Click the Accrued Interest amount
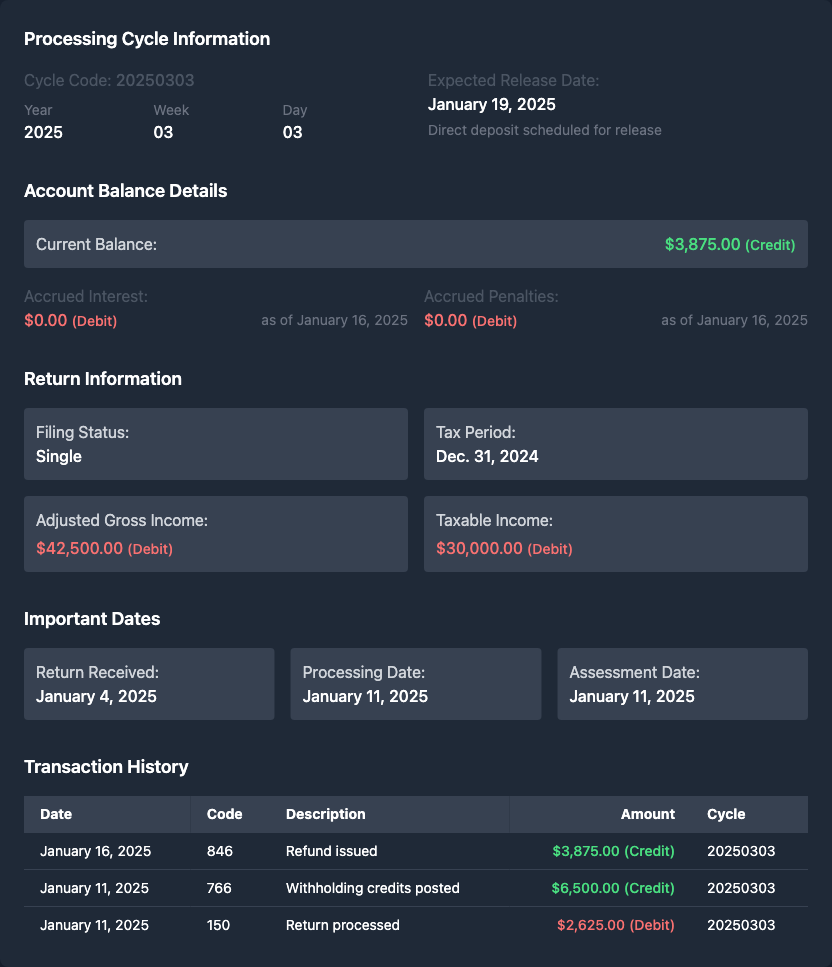The width and height of the screenshot is (832, 967). tap(70, 321)
